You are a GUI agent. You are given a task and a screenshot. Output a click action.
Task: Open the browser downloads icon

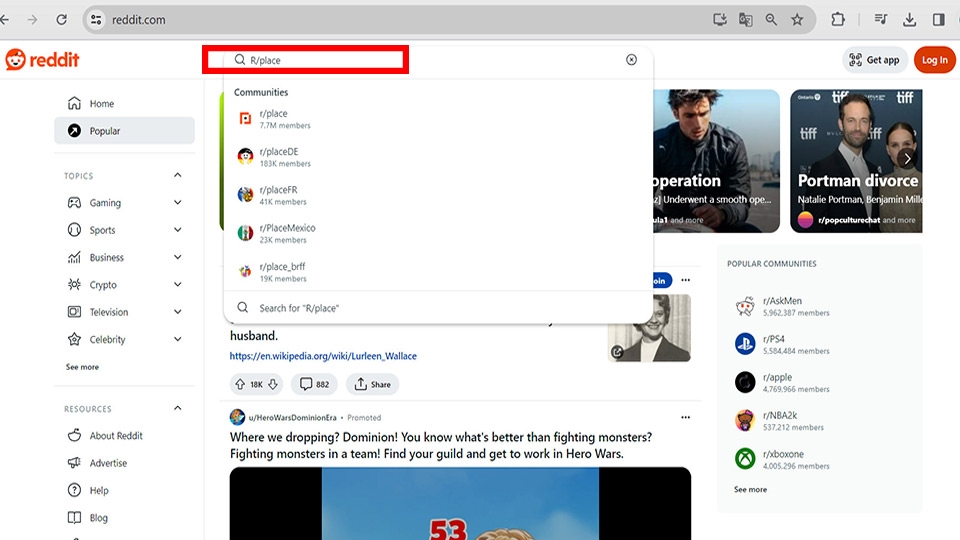pyautogui.click(x=909, y=20)
